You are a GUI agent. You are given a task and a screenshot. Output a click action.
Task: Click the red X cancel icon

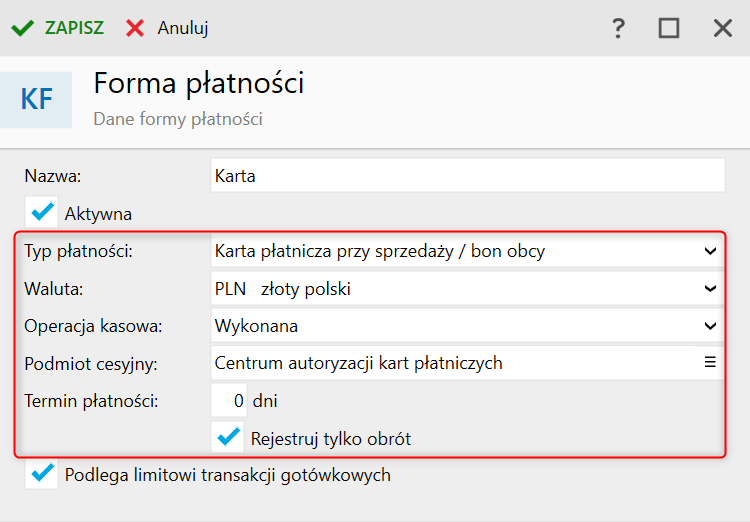(x=135, y=28)
